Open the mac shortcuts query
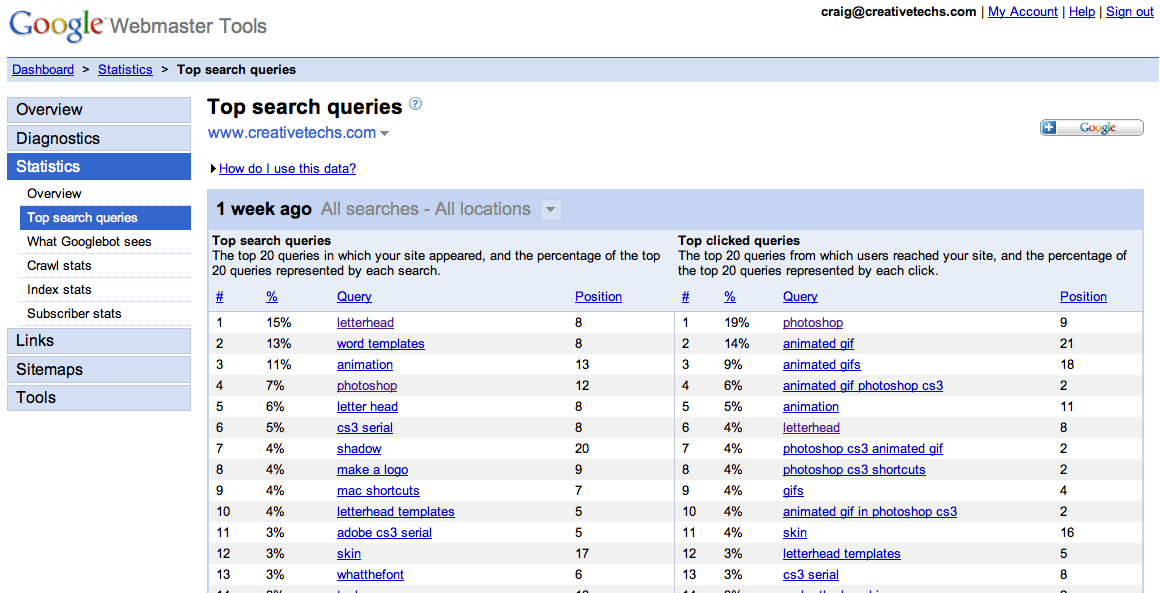The height and width of the screenshot is (593, 1160). pos(378,491)
